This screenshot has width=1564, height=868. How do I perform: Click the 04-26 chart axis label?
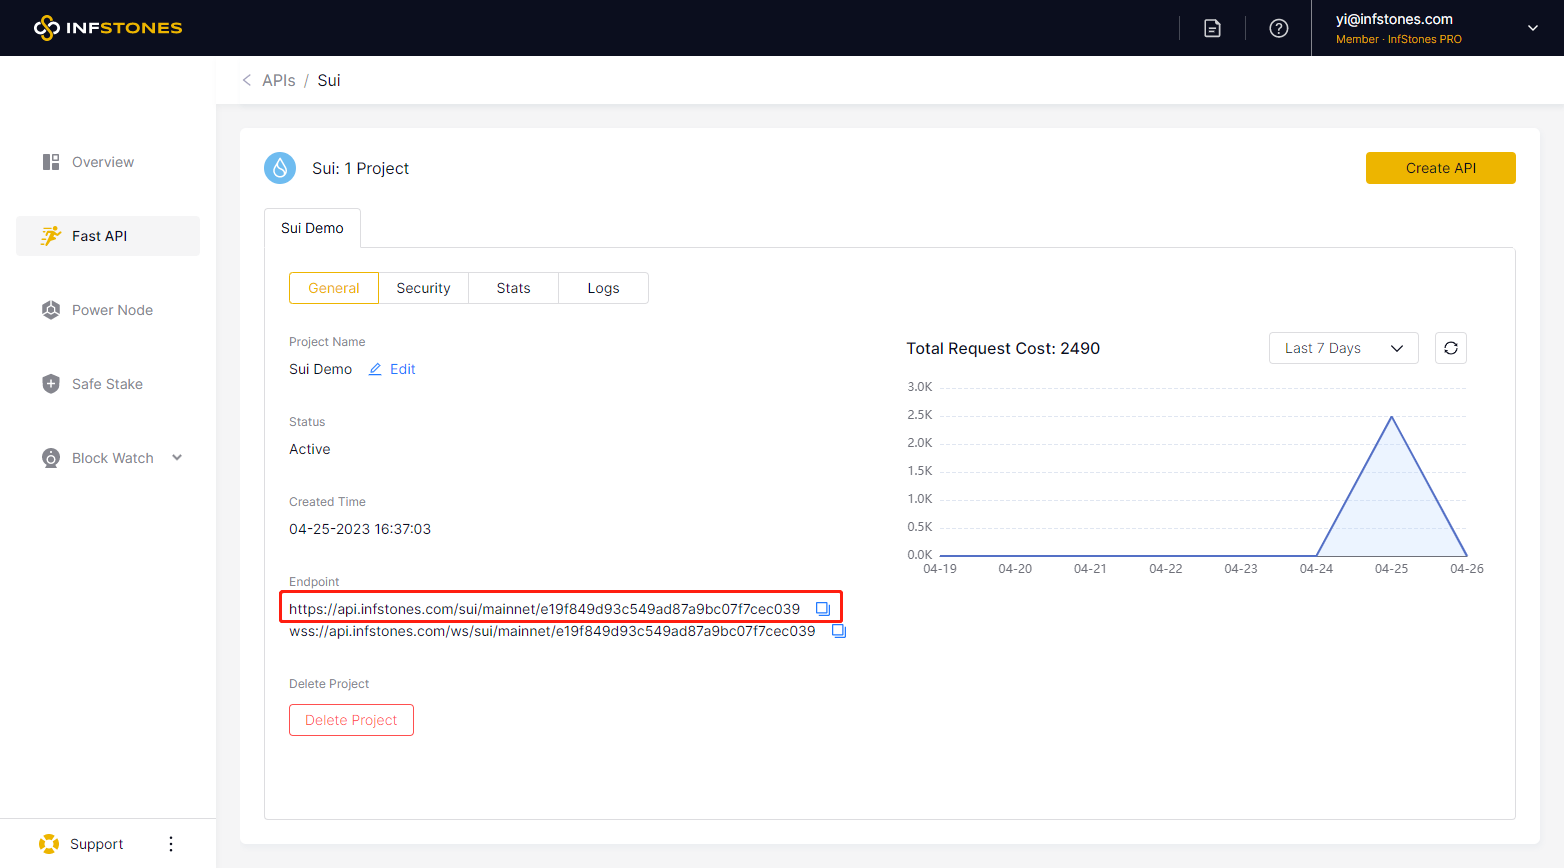1467,568
